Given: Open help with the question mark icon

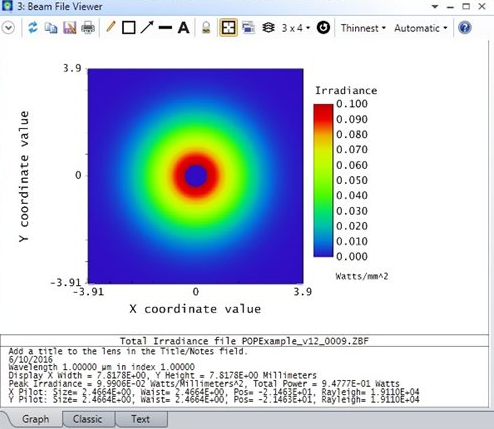Looking at the screenshot, I should [464, 28].
